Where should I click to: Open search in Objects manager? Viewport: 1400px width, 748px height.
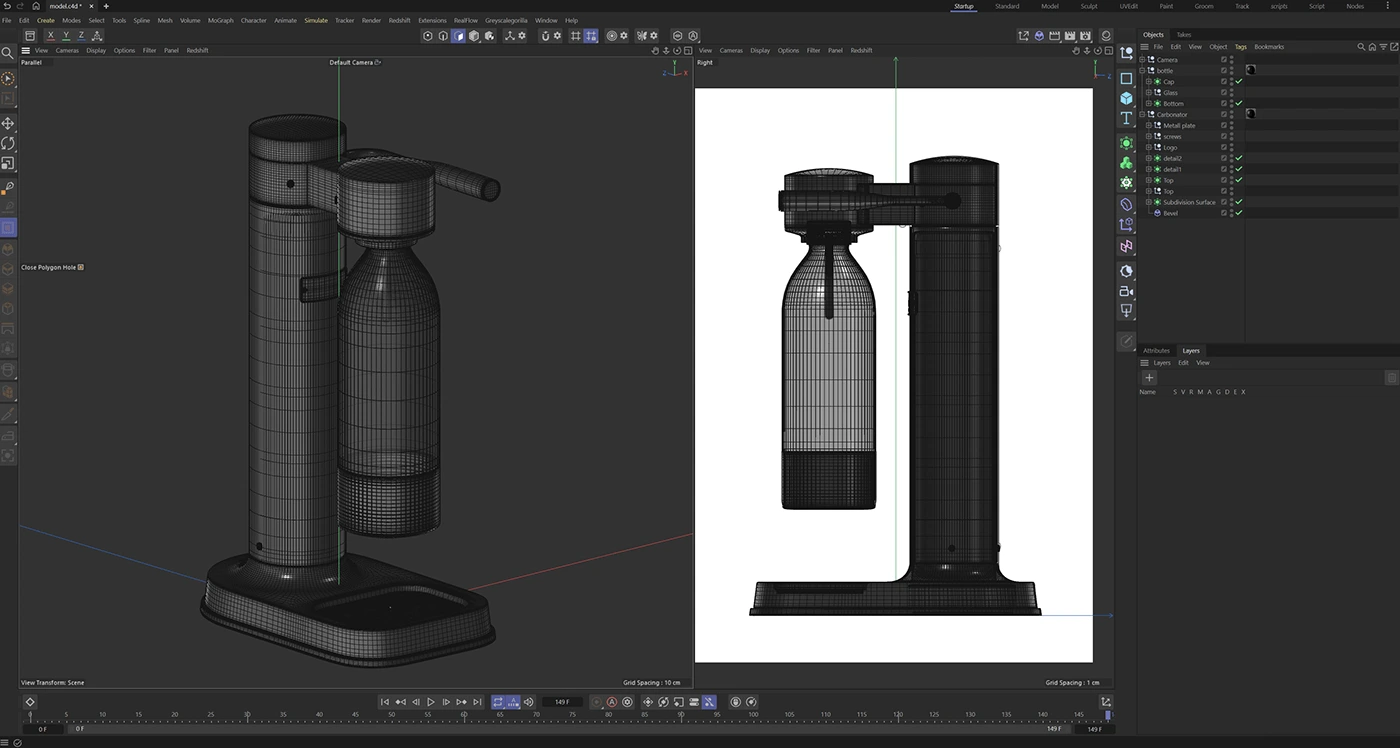click(x=1361, y=47)
